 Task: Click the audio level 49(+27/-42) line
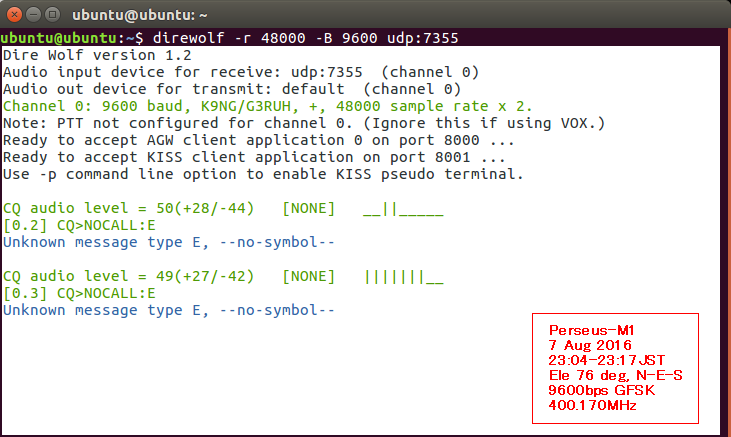coord(223,277)
